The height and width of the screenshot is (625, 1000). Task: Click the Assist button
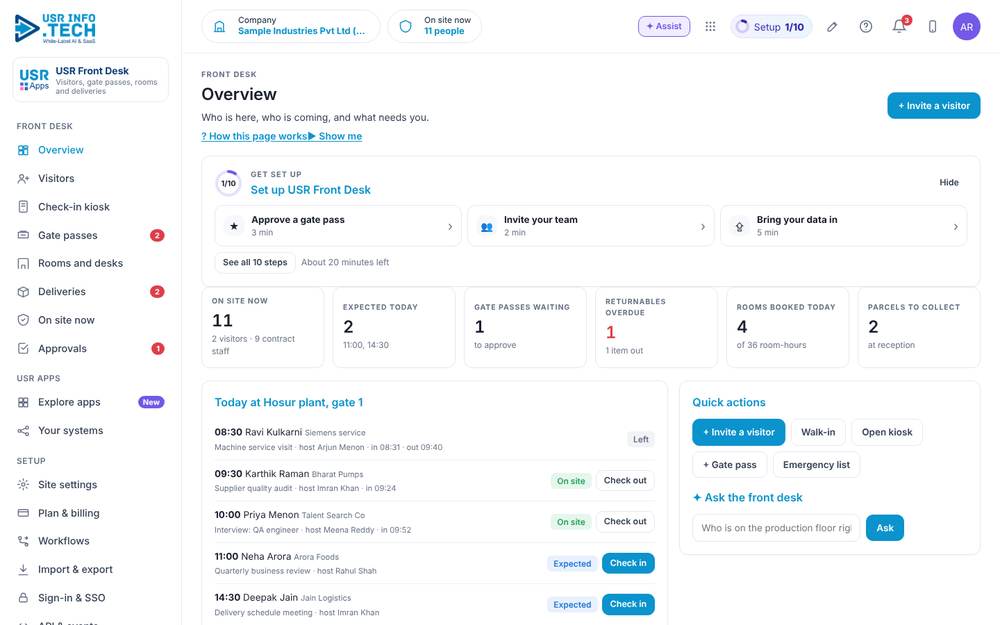(x=664, y=26)
